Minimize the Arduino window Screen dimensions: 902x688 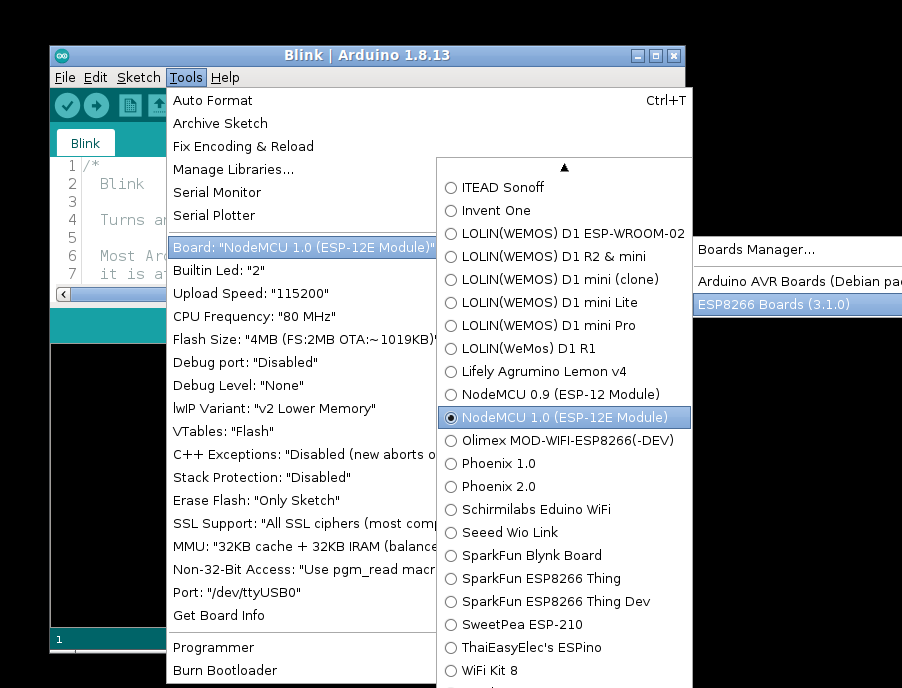click(637, 56)
